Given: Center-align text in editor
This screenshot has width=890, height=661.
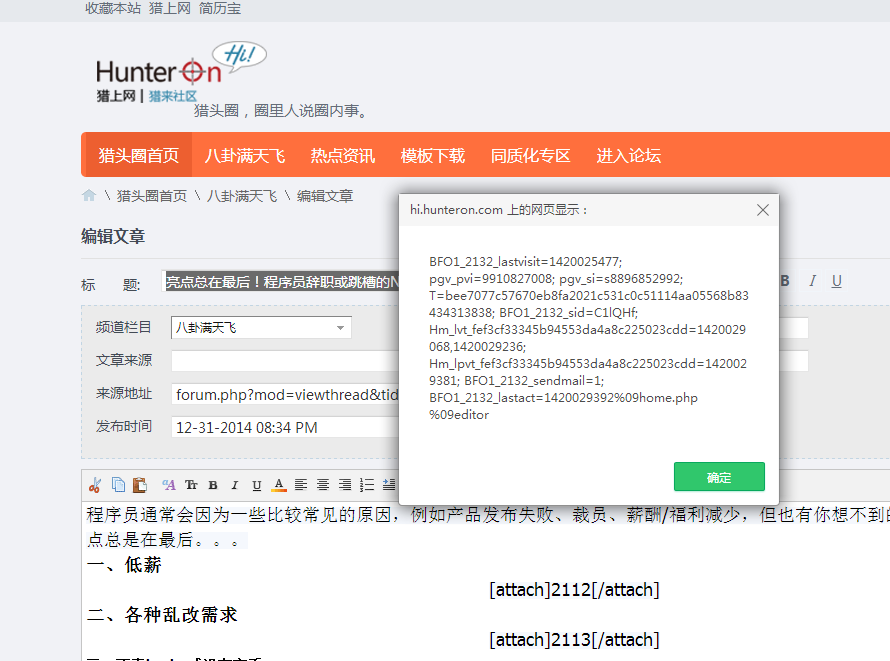Looking at the screenshot, I should click(323, 485).
